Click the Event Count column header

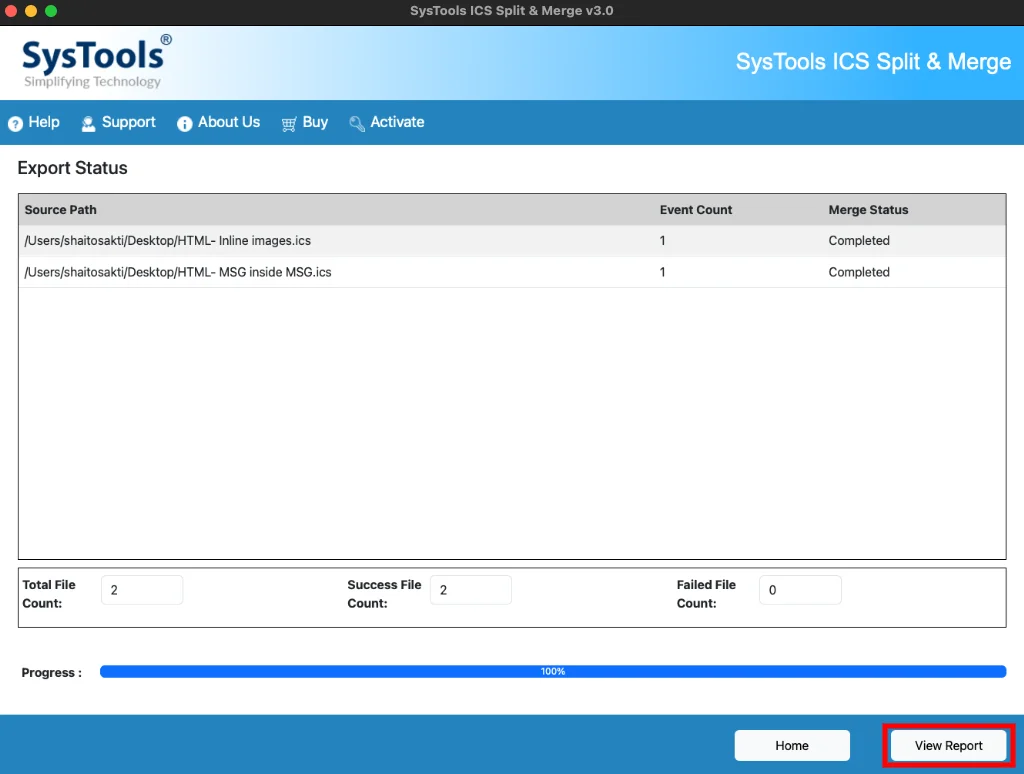[696, 210]
